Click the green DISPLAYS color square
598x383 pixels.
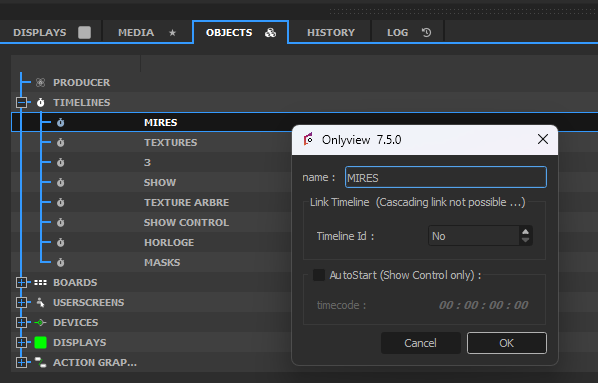coord(40,343)
